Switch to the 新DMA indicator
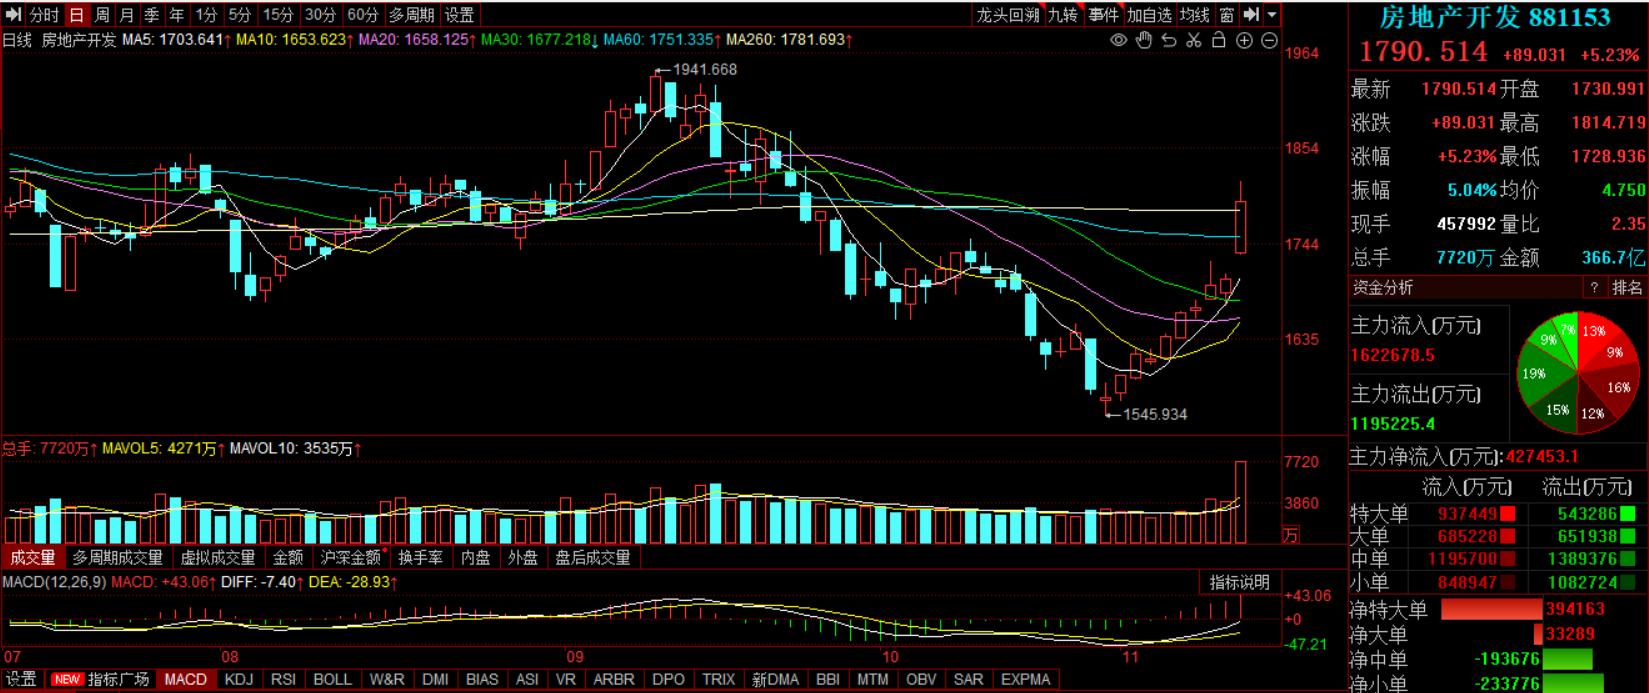 click(776, 679)
